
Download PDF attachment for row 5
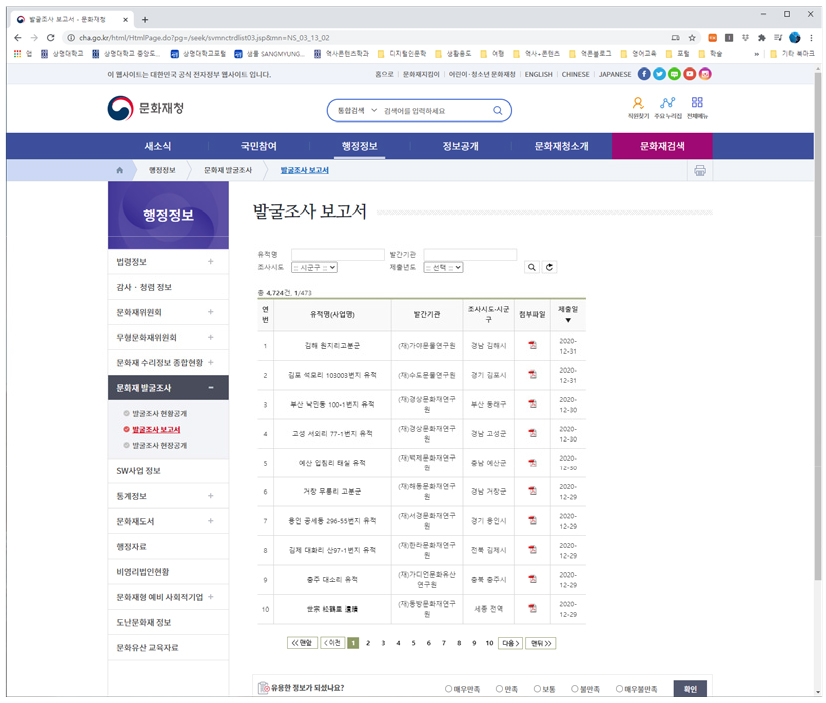click(x=533, y=463)
